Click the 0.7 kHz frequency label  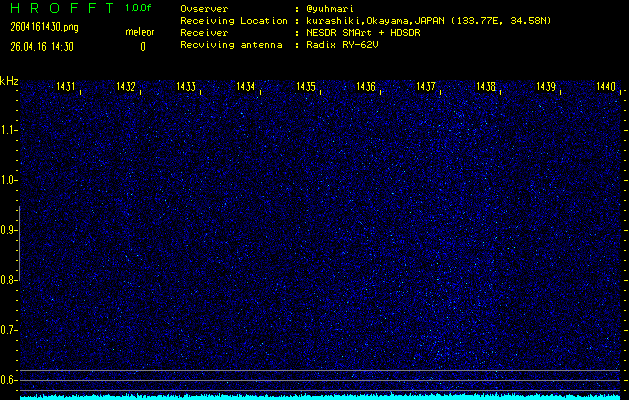[x=9, y=330]
